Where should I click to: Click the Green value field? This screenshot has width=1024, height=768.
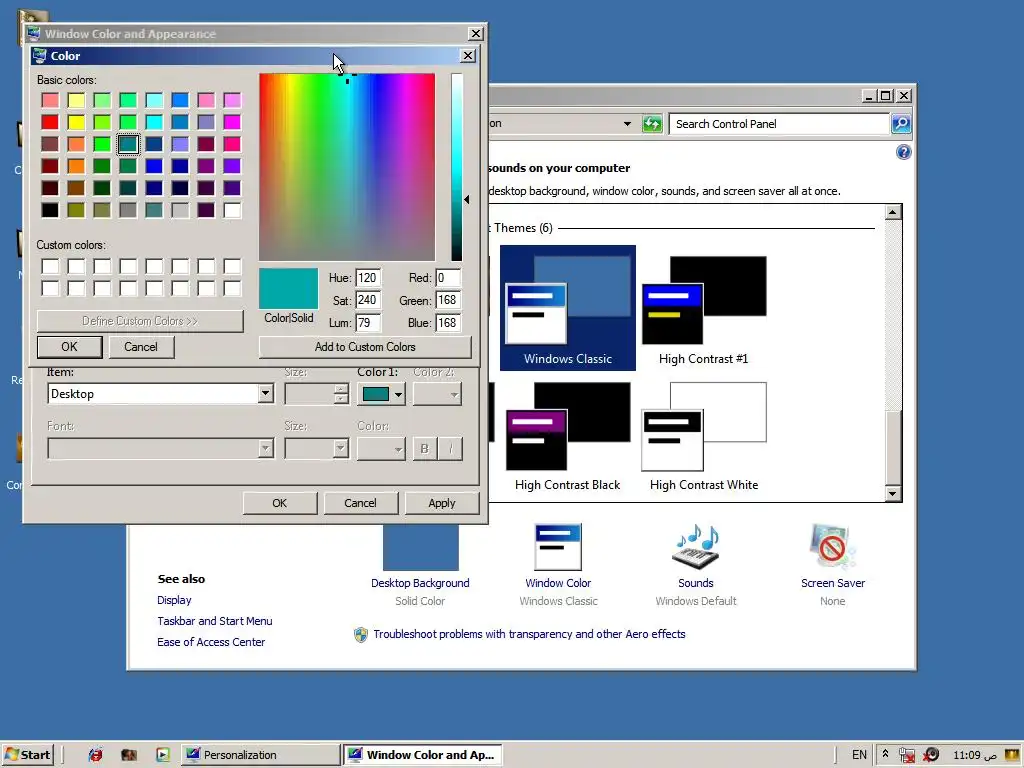click(448, 300)
